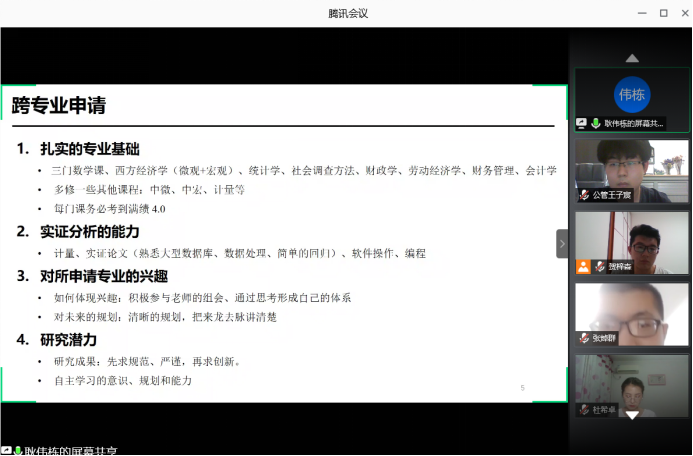Click muted mic icon beside 贺梓睿 name
Screen dimensions: 693x456
(598, 267)
